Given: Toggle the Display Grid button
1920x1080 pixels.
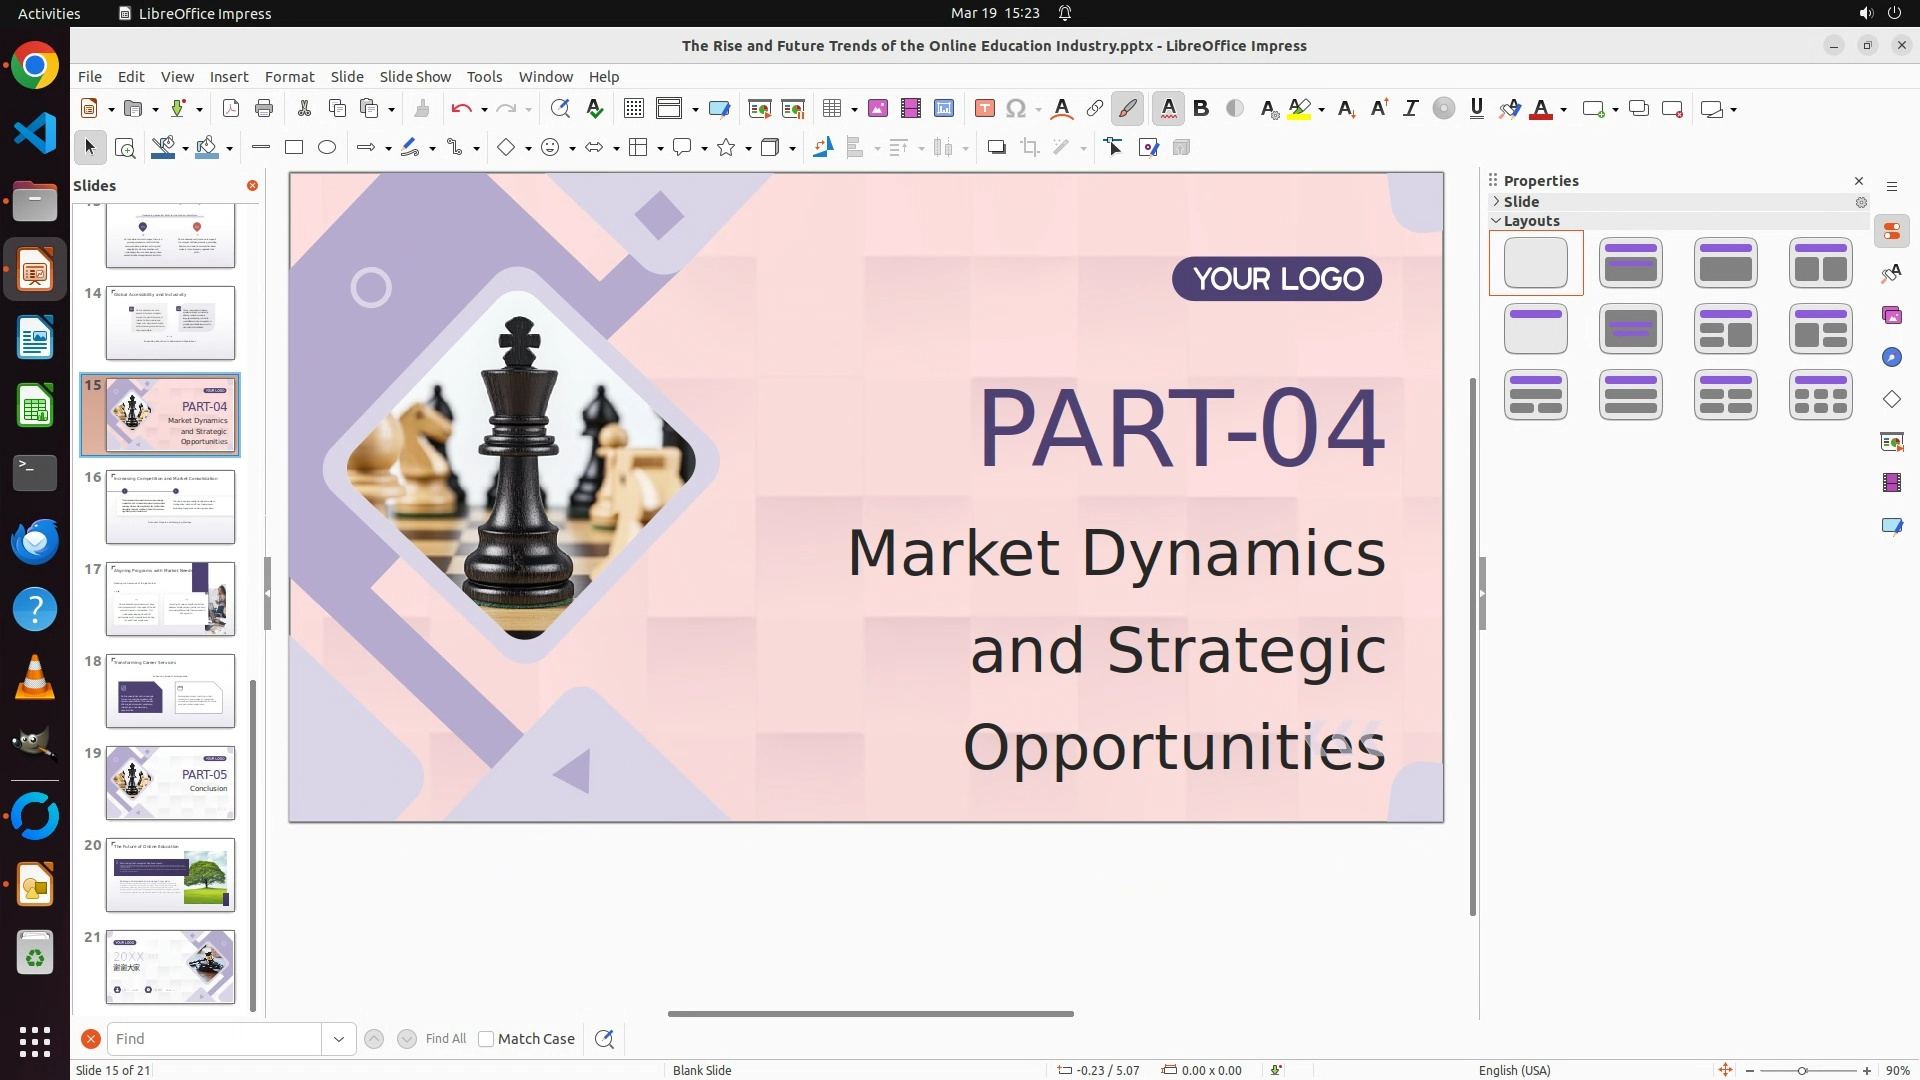Looking at the screenshot, I should (634, 109).
